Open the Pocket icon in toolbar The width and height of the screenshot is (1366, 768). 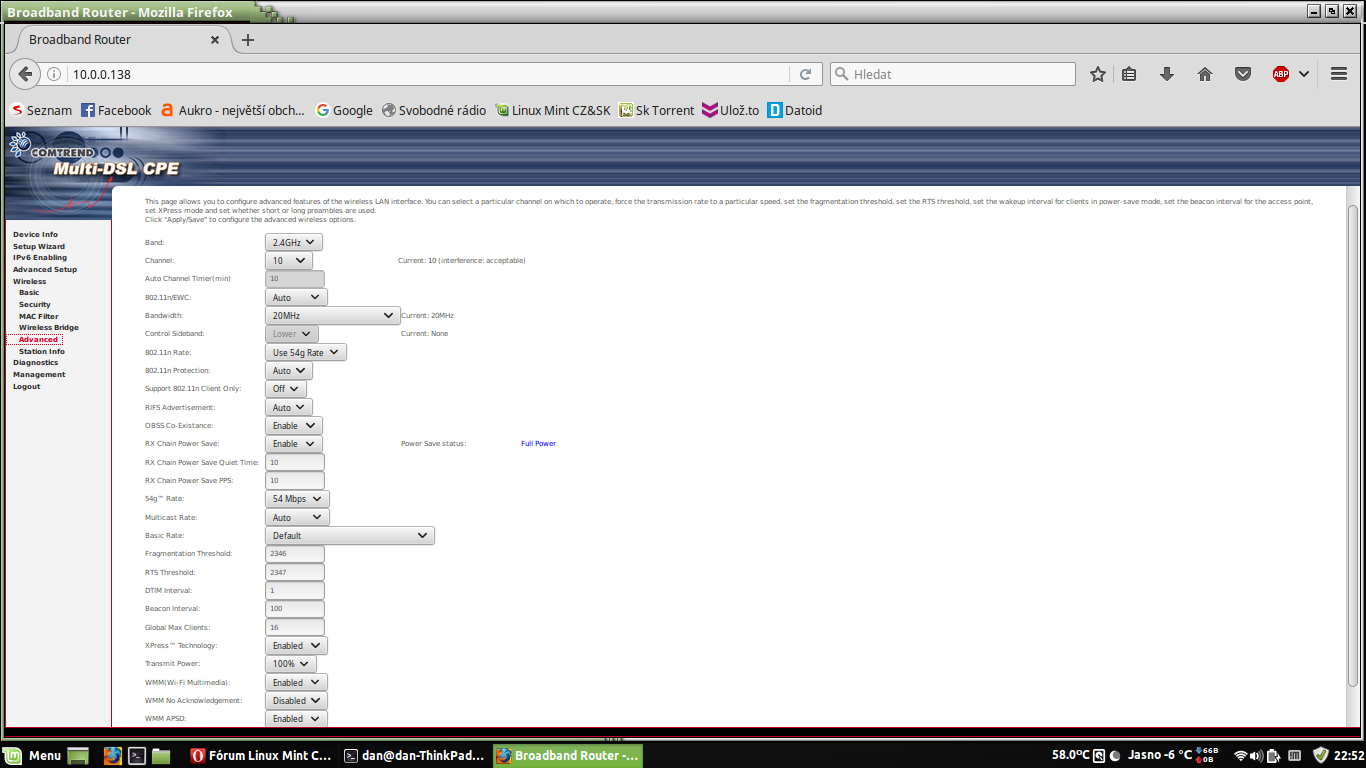pyautogui.click(x=1243, y=74)
